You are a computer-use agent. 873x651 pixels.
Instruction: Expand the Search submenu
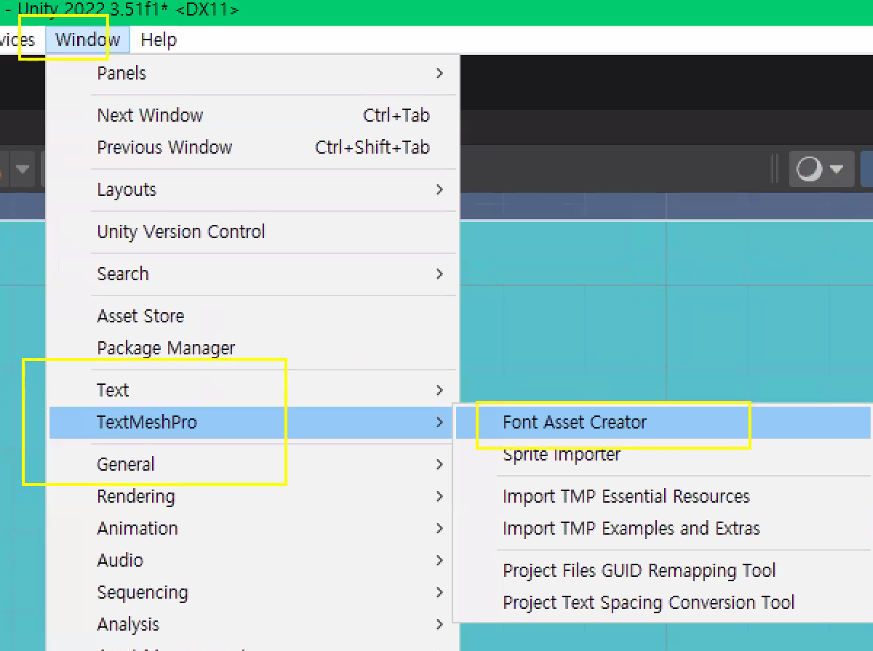(253, 274)
